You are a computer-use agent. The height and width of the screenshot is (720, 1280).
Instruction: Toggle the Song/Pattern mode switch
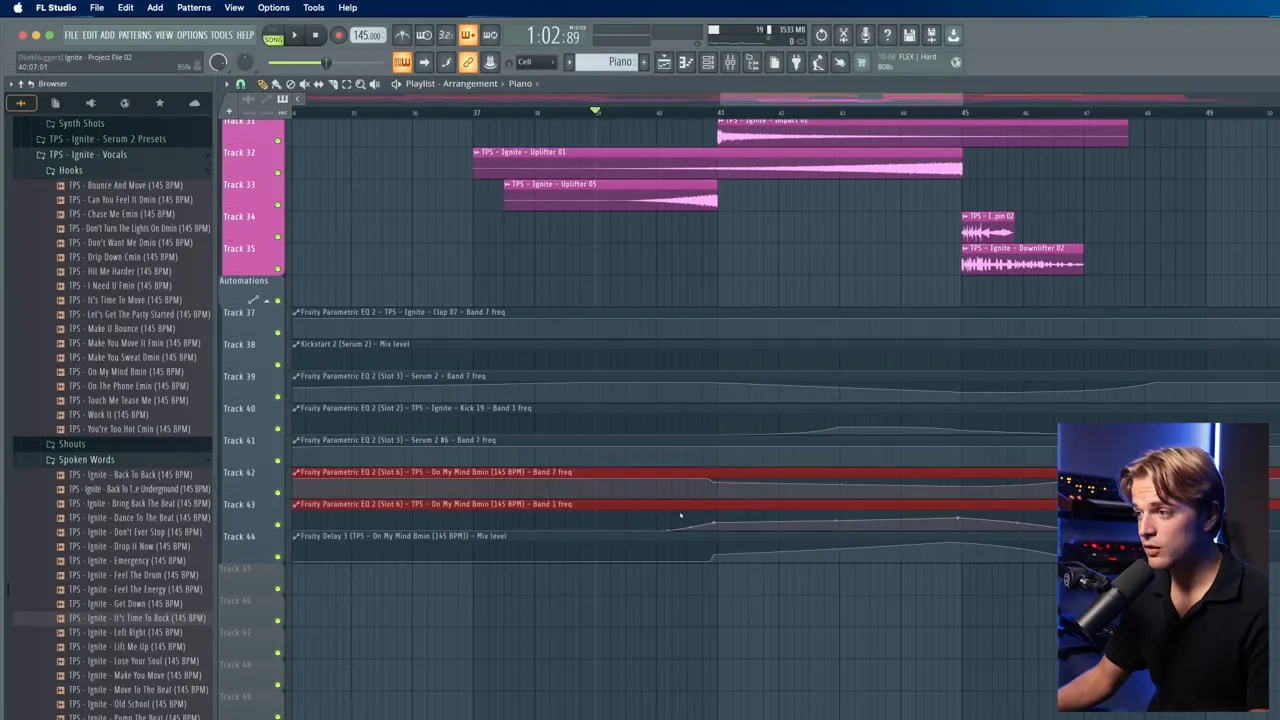point(273,36)
